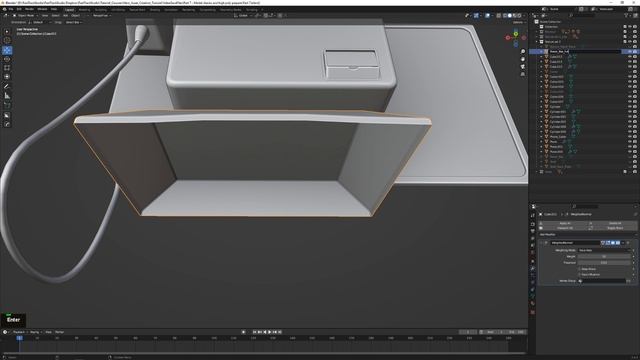
Task: Open Modifier properties wrench tab
Action: coord(533,268)
